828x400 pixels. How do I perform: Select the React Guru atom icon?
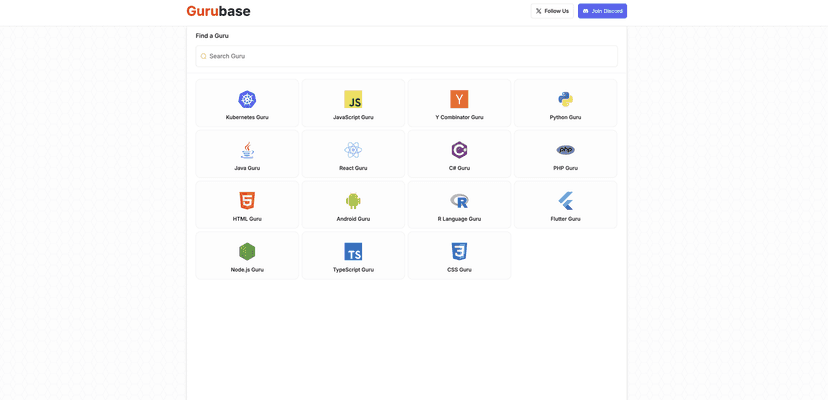[x=353, y=150]
